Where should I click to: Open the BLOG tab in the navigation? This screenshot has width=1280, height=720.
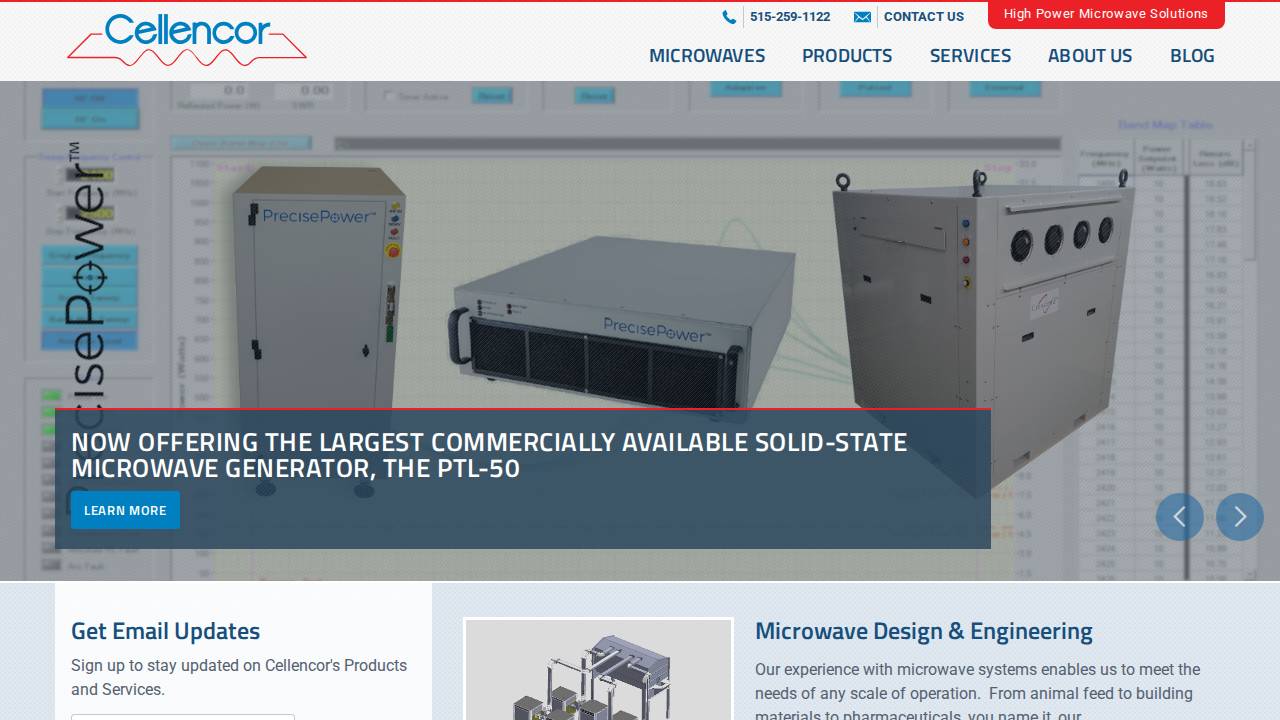[1192, 56]
